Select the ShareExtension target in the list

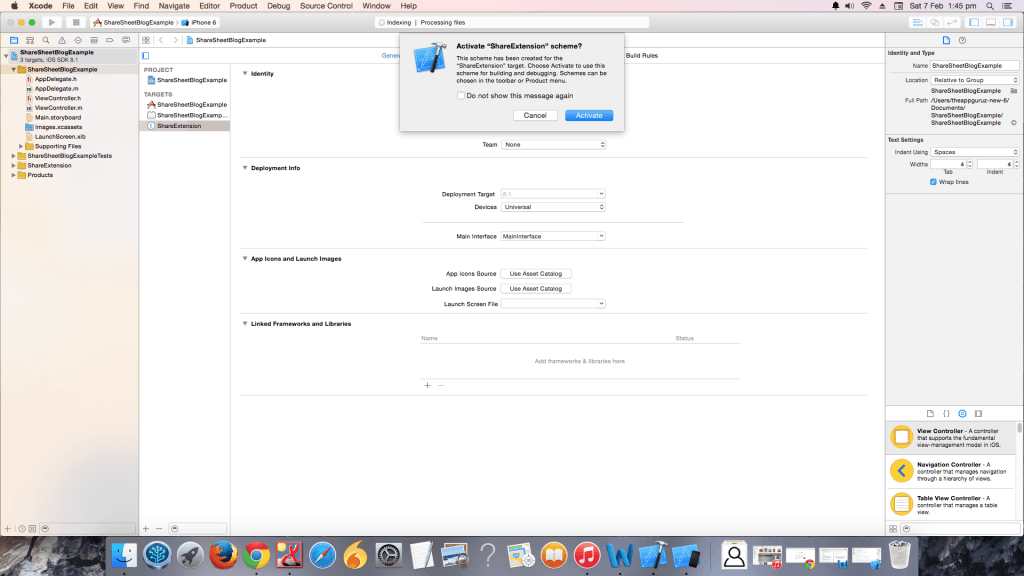(x=184, y=126)
